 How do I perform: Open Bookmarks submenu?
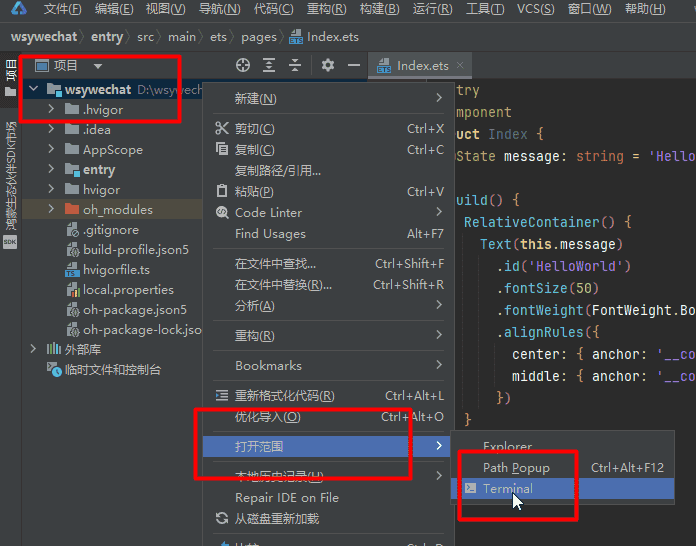coord(328,365)
